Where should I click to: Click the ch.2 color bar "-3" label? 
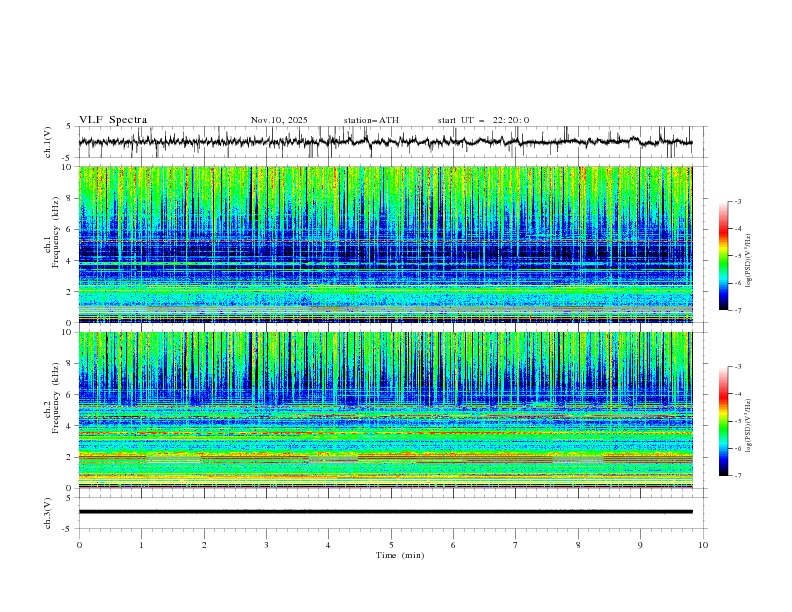coord(737,367)
